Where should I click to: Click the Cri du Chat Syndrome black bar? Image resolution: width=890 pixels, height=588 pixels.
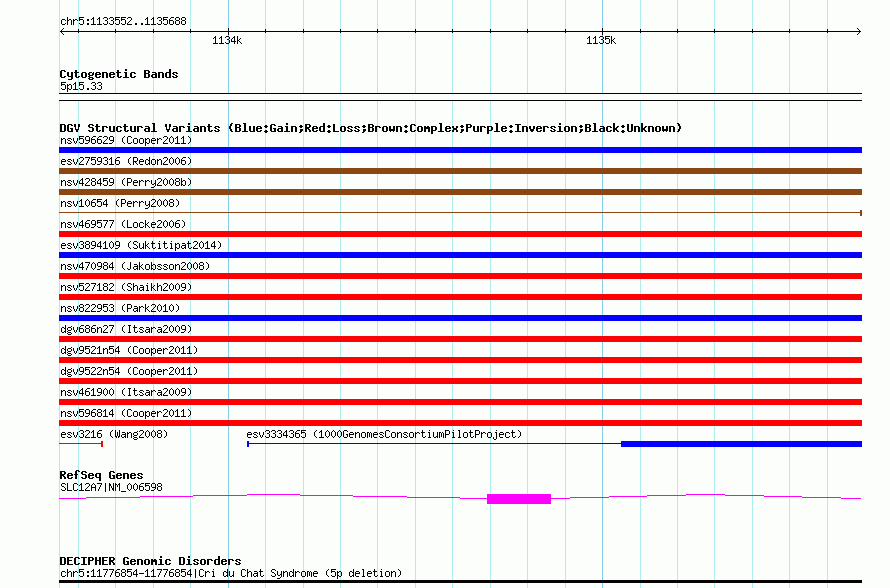point(460,582)
